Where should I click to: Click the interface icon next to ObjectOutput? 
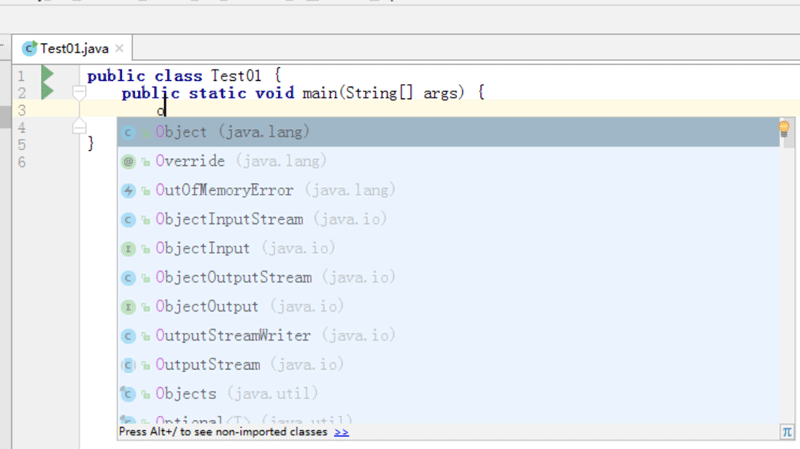128,307
